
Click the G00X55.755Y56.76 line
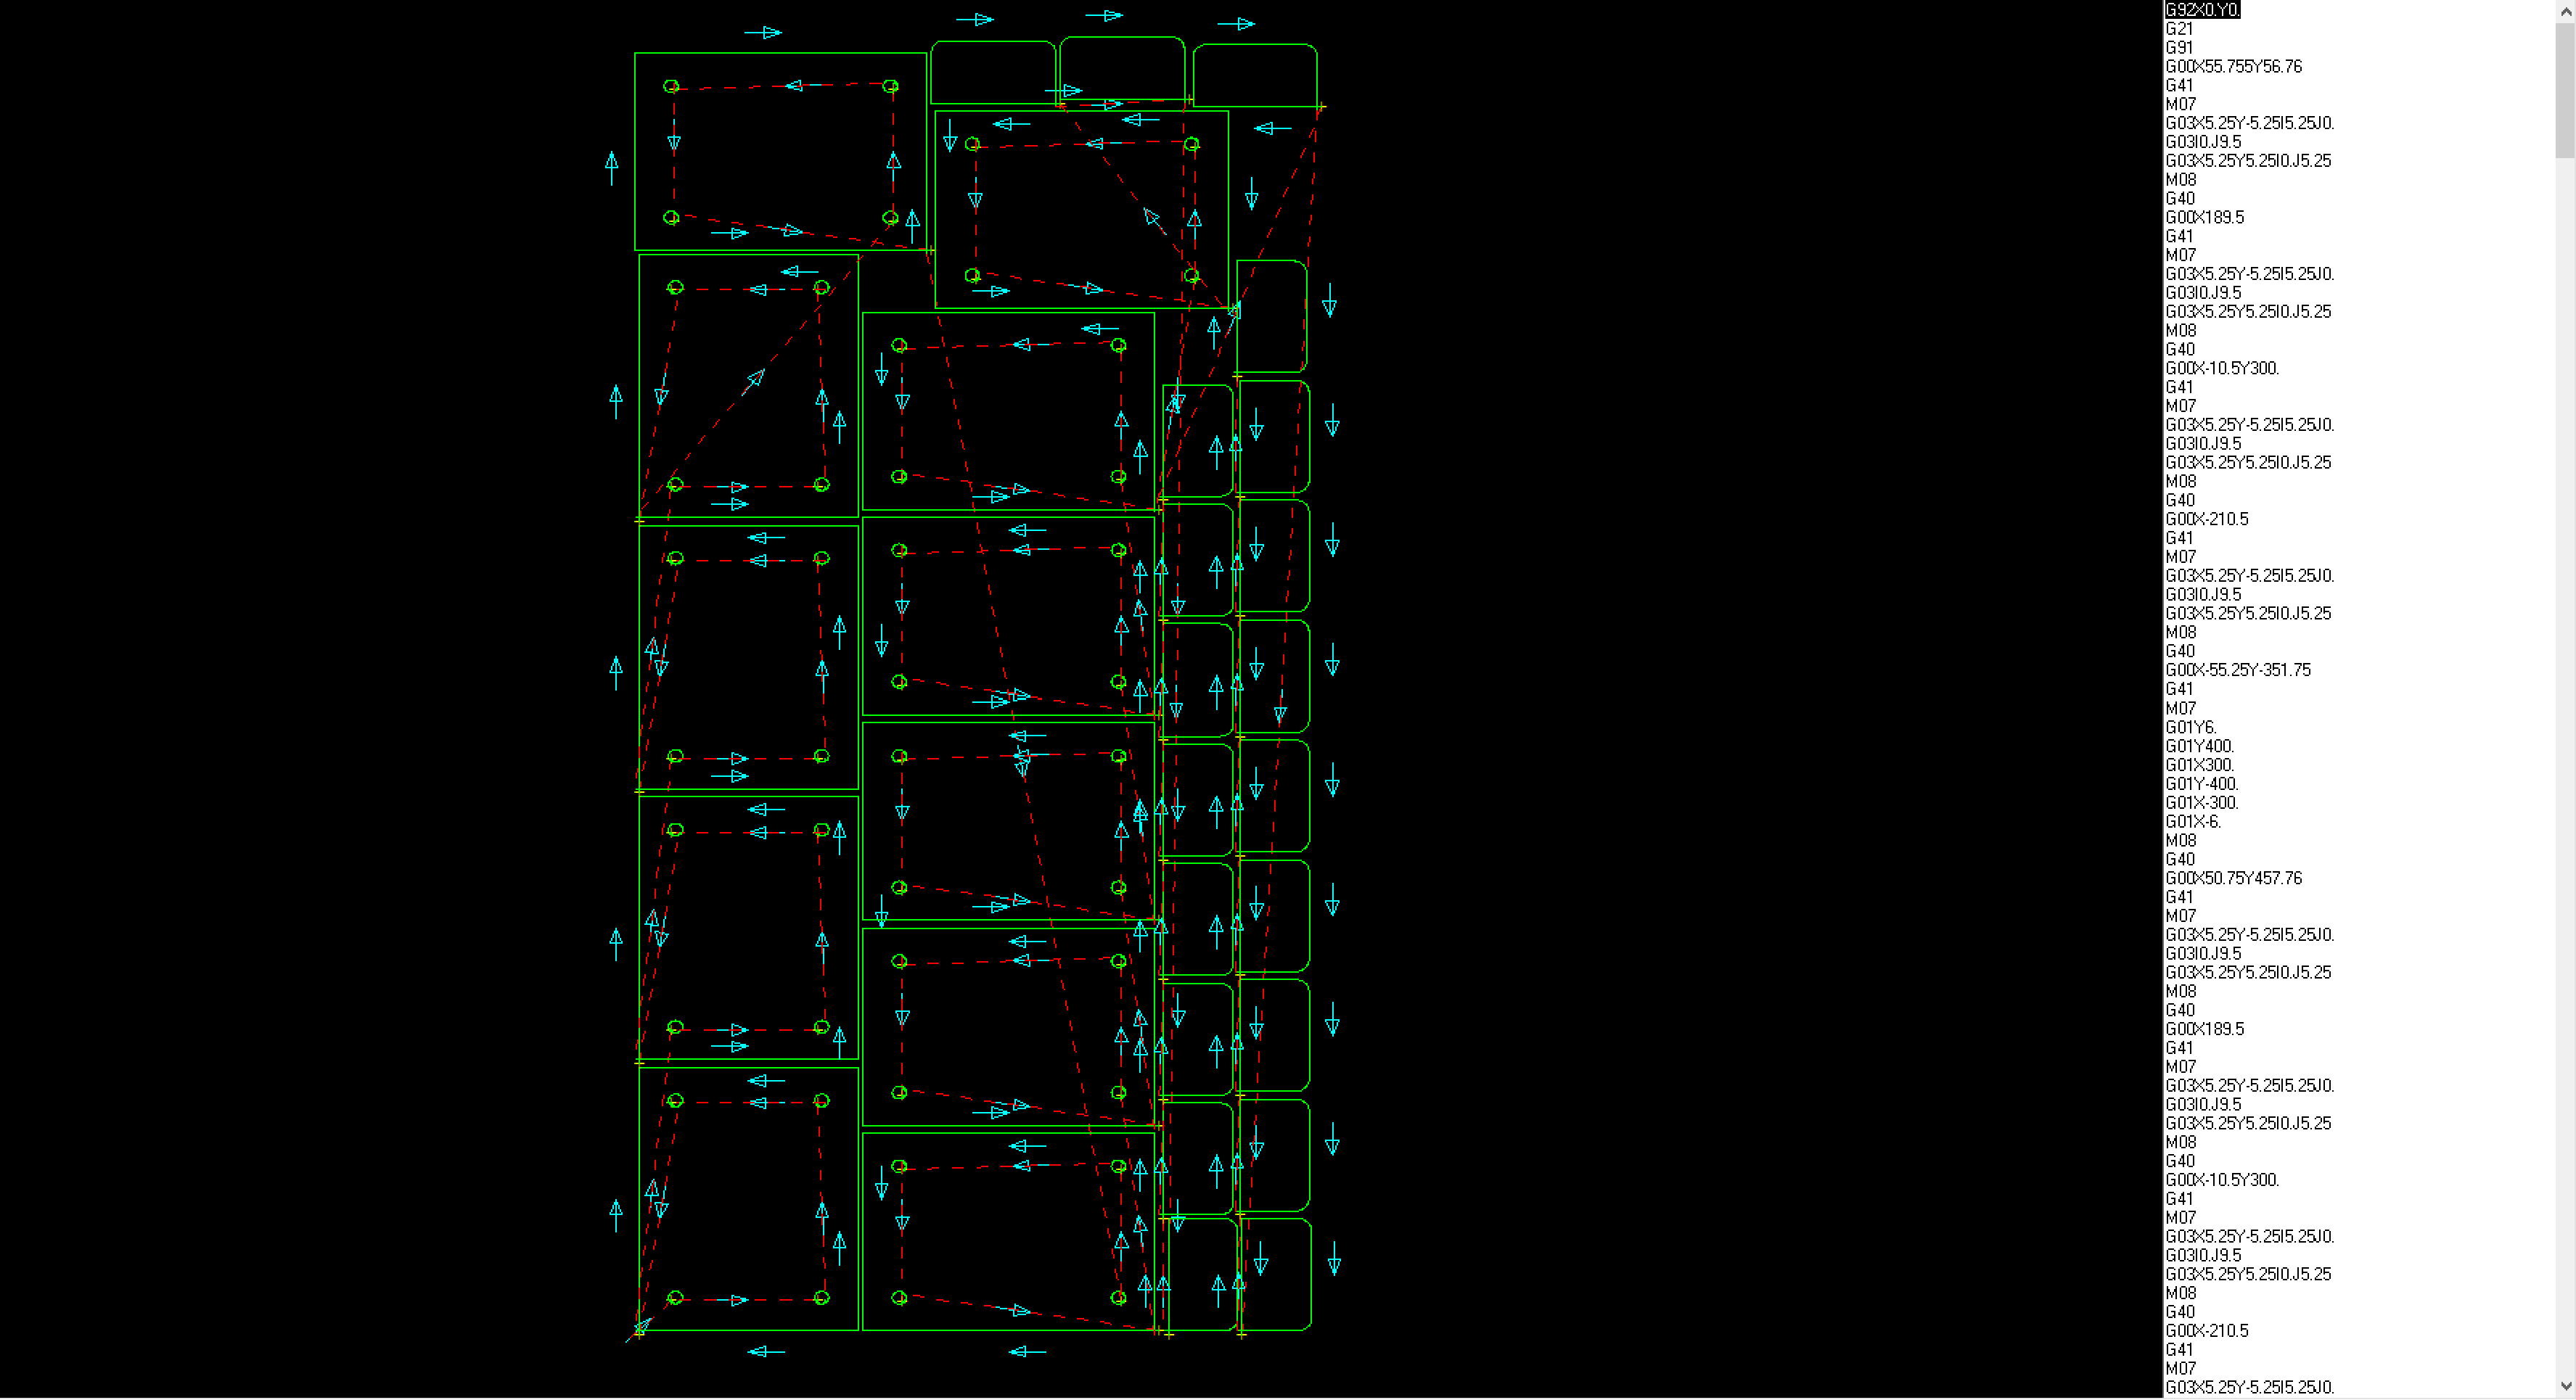click(x=2233, y=67)
